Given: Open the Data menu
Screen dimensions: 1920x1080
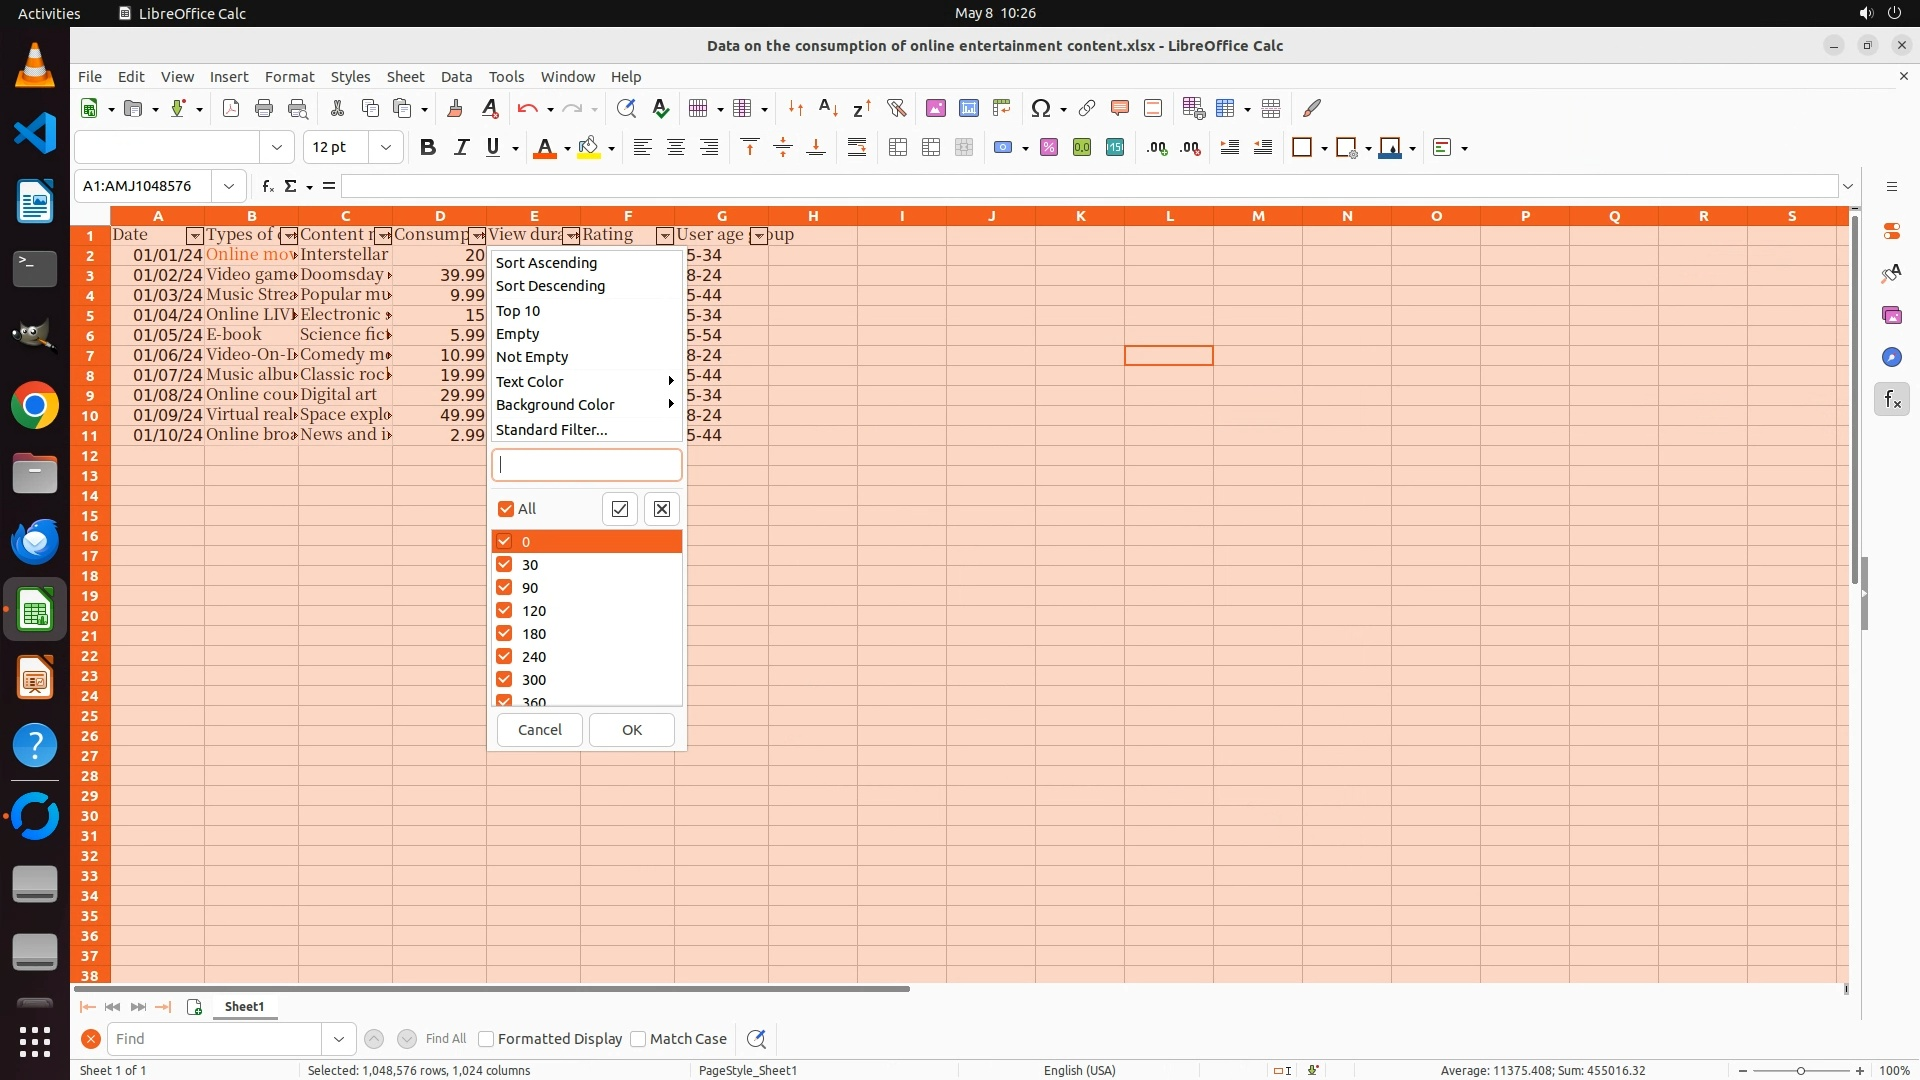Looking at the screenshot, I should click(455, 77).
